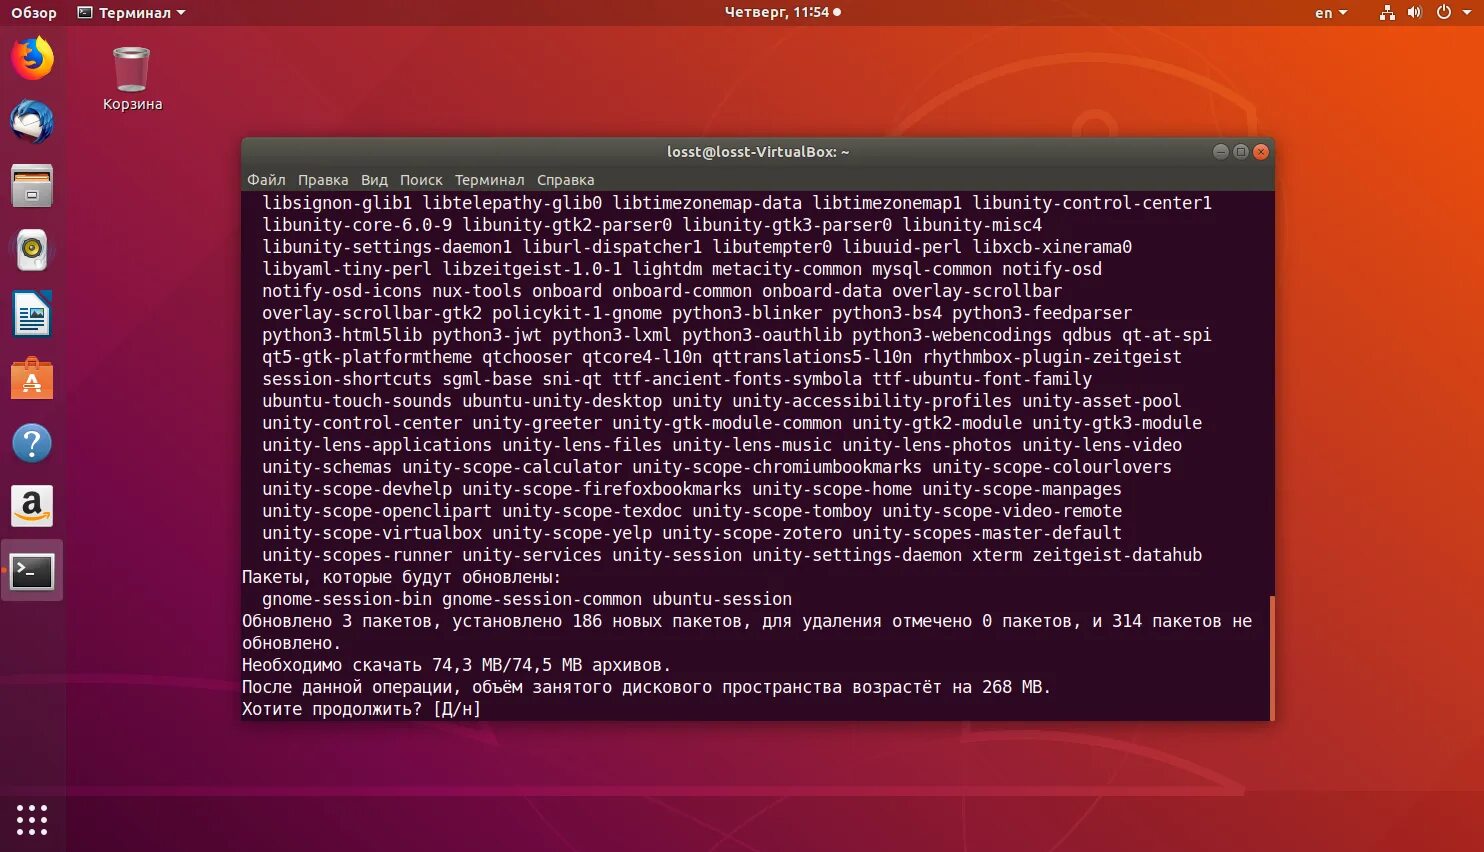1484x852 pixels.
Task: Minimize the terminal window
Action: (x=1220, y=152)
